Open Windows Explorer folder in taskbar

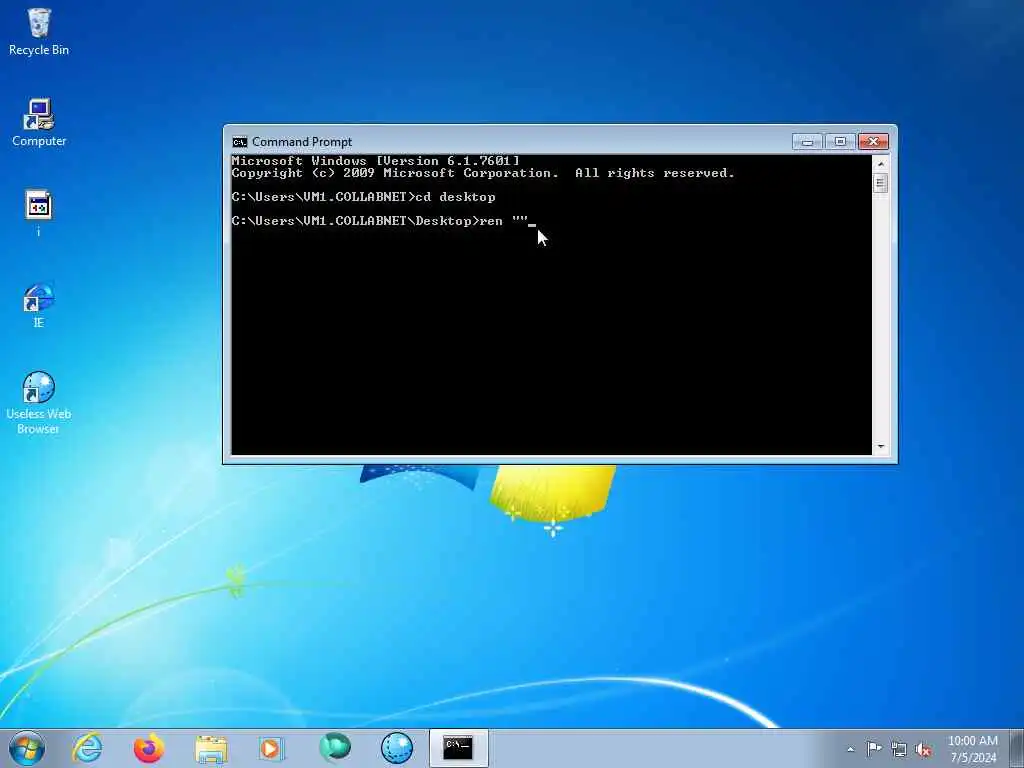pos(211,748)
